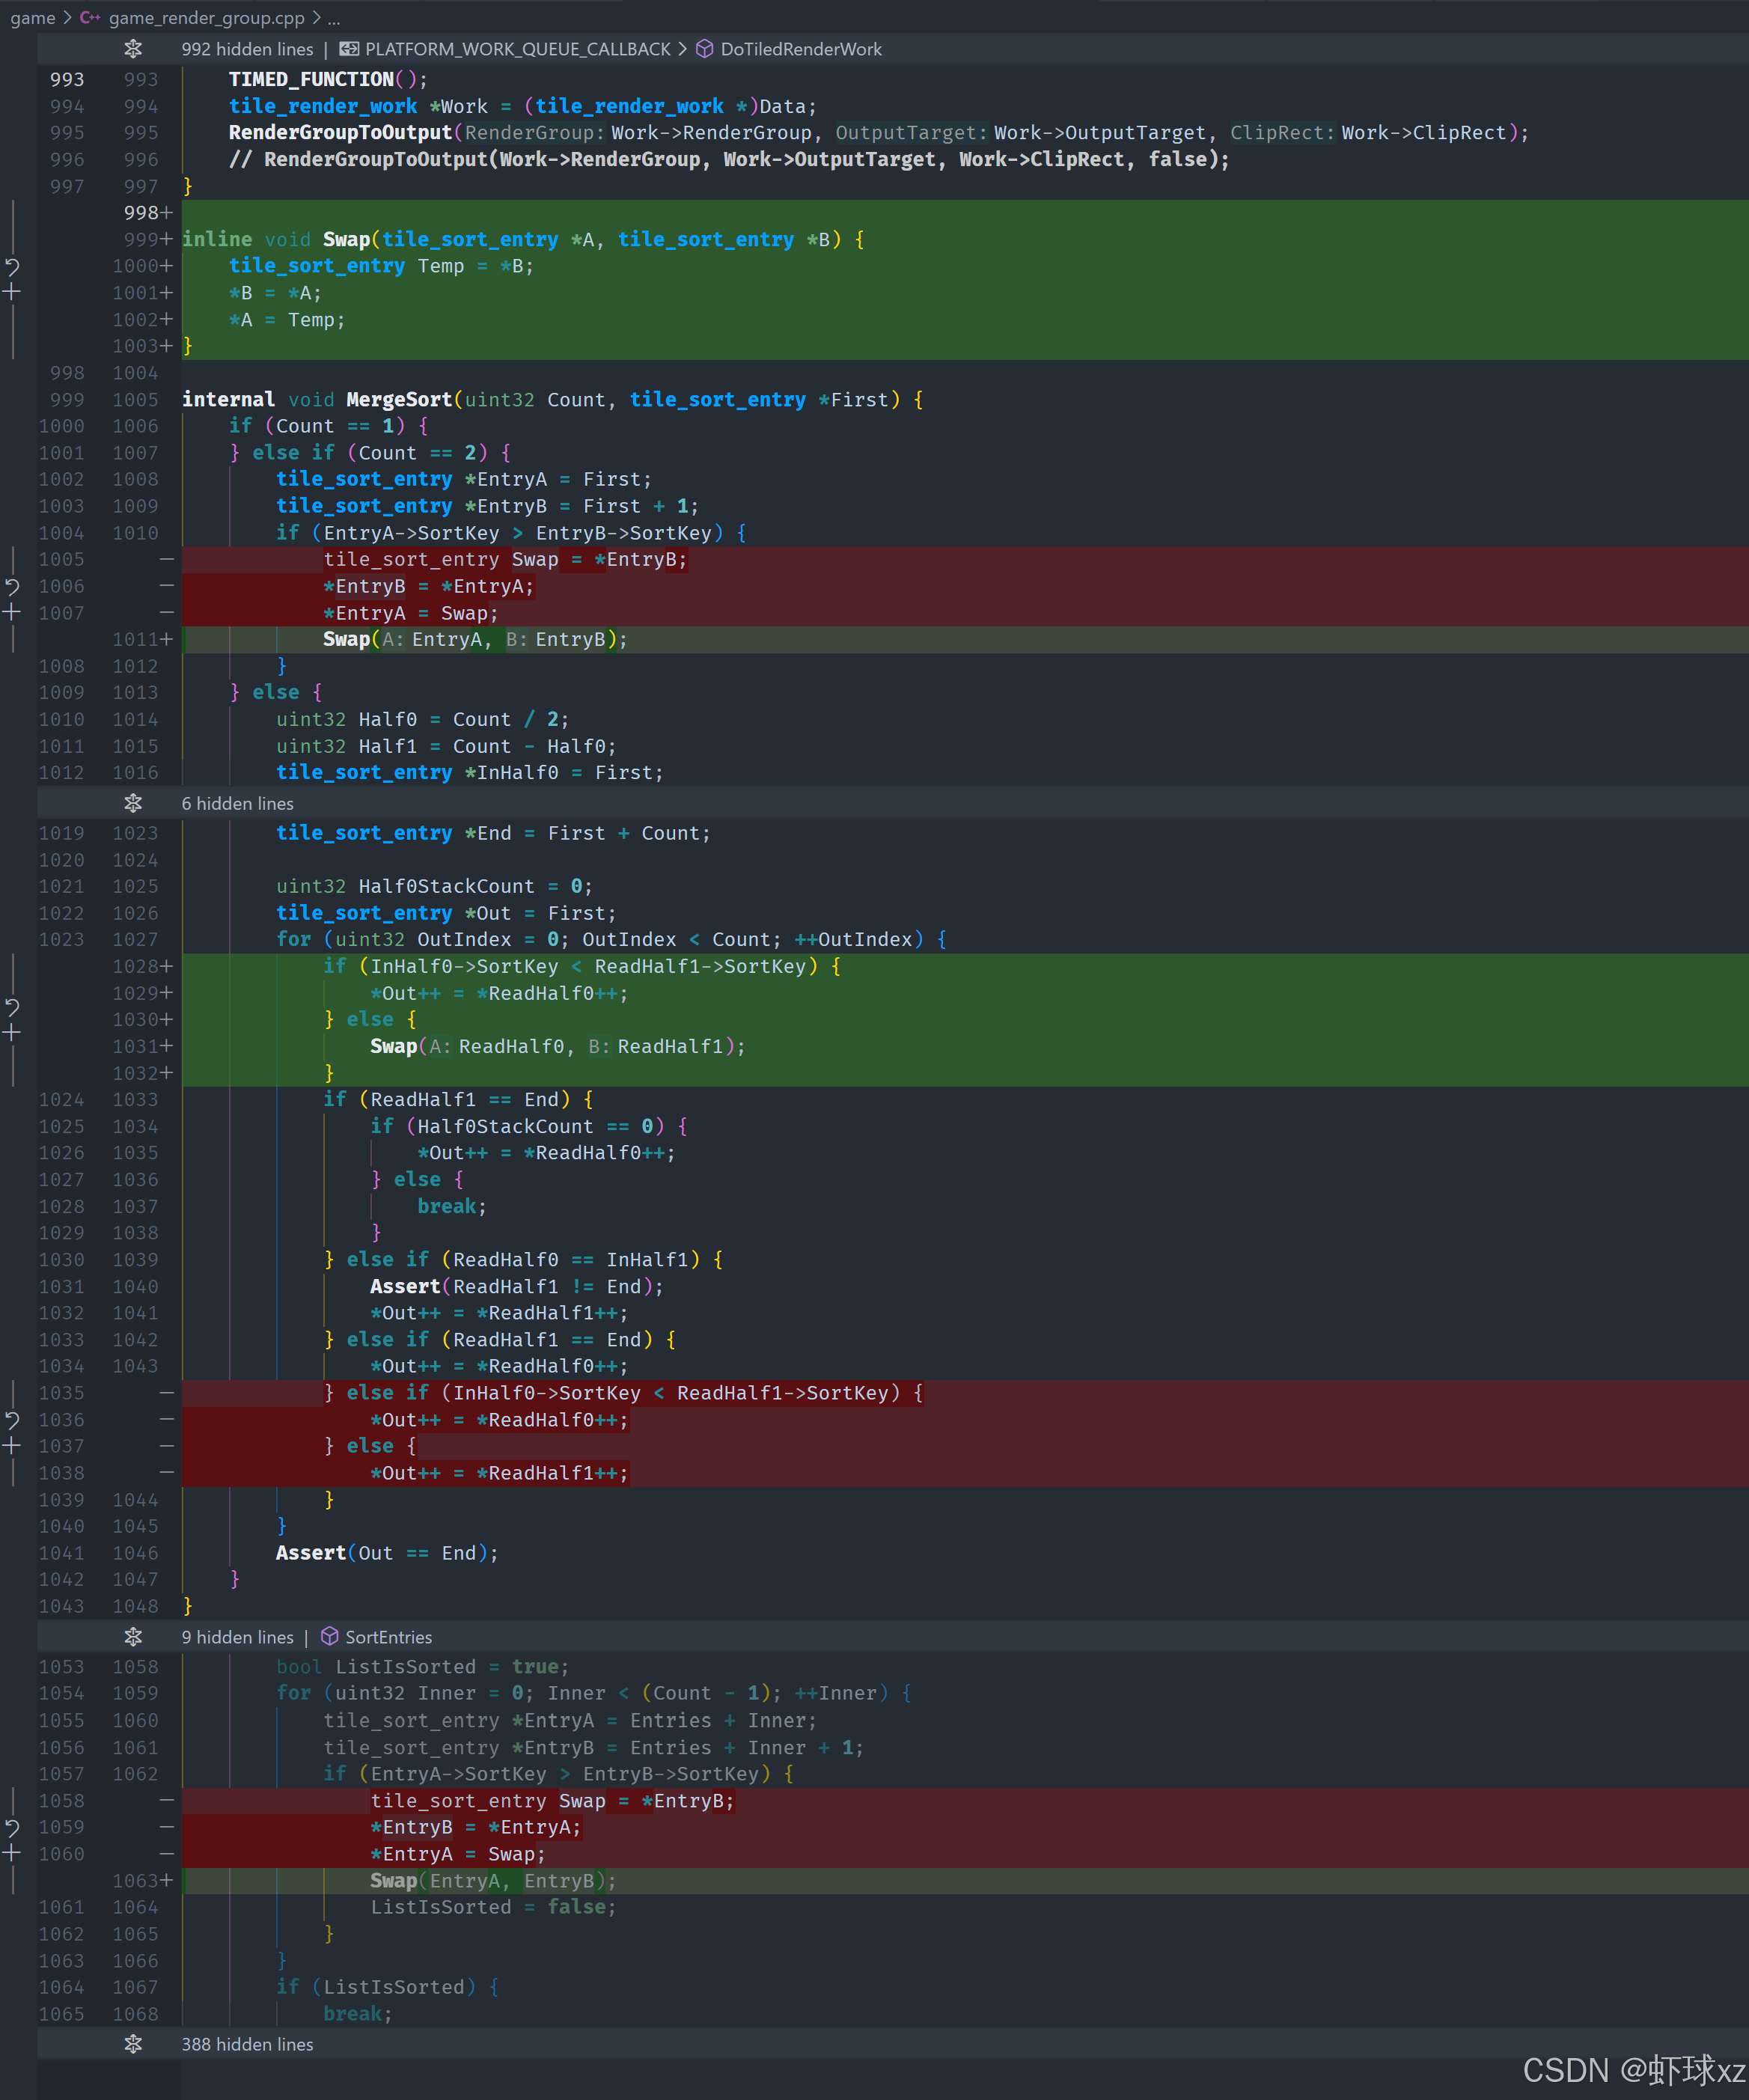Click the MergeSort function name

coord(399,400)
